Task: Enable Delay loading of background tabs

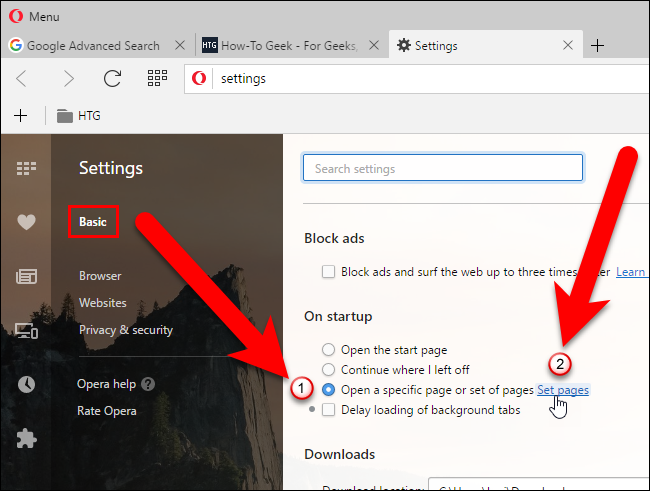Action: 328,410
